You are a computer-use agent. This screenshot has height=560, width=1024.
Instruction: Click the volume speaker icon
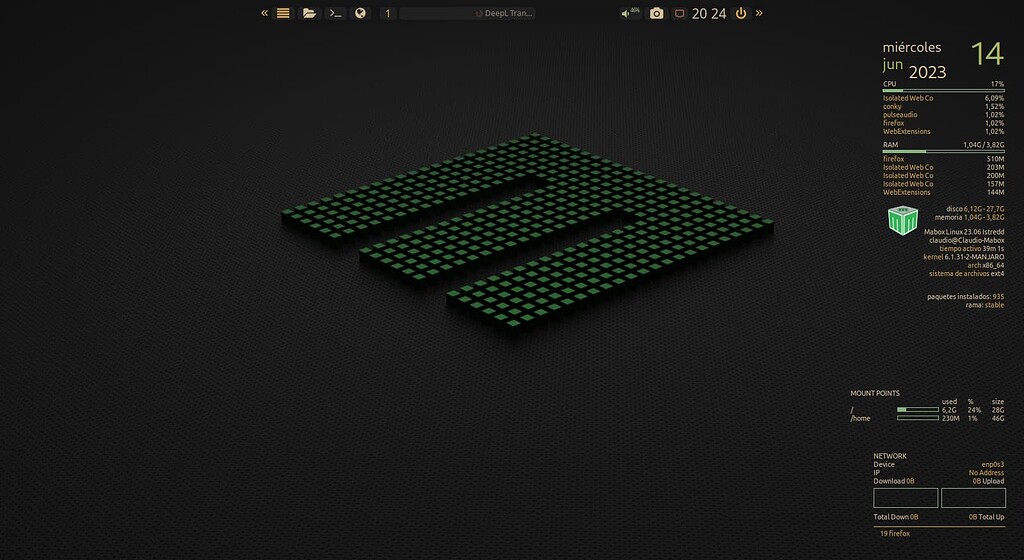click(x=630, y=13)
